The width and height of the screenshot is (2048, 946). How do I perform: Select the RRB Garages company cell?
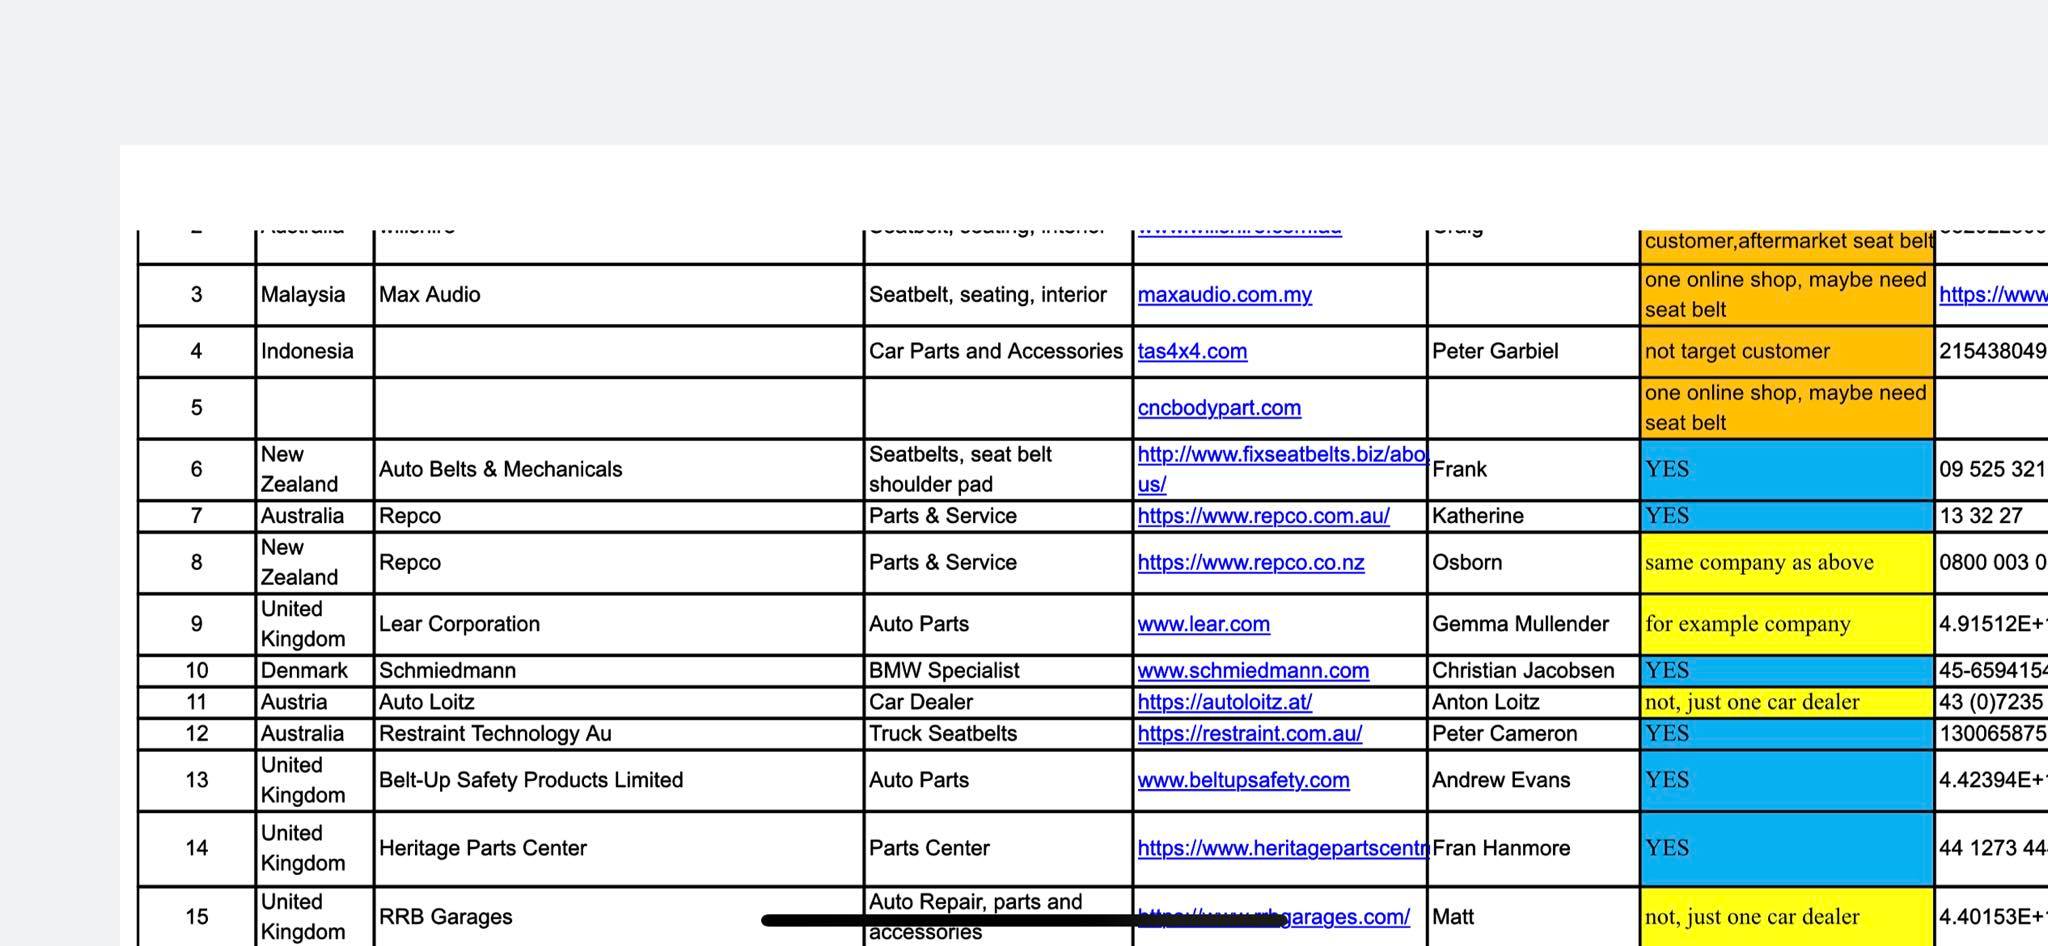point(619,917)
